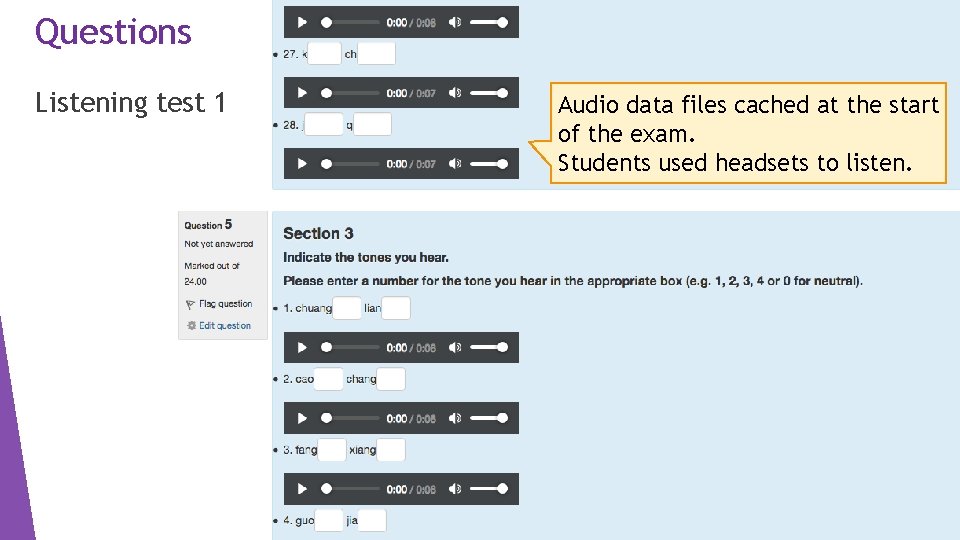
Task: Click the first tone box of question 27
Action: tap(324, 54)
